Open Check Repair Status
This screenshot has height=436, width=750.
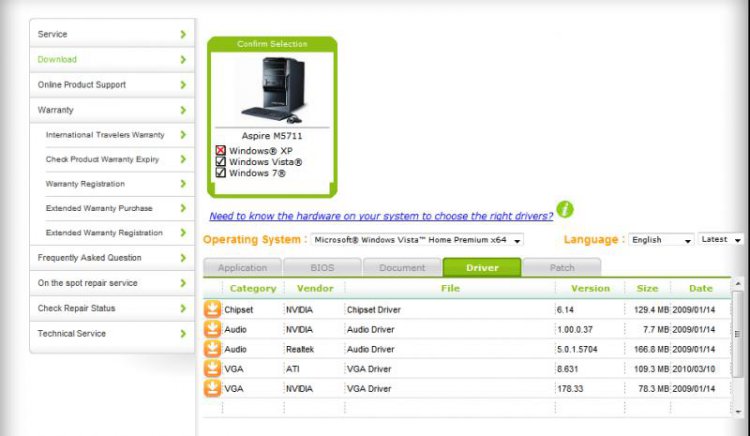coord(112,308)
